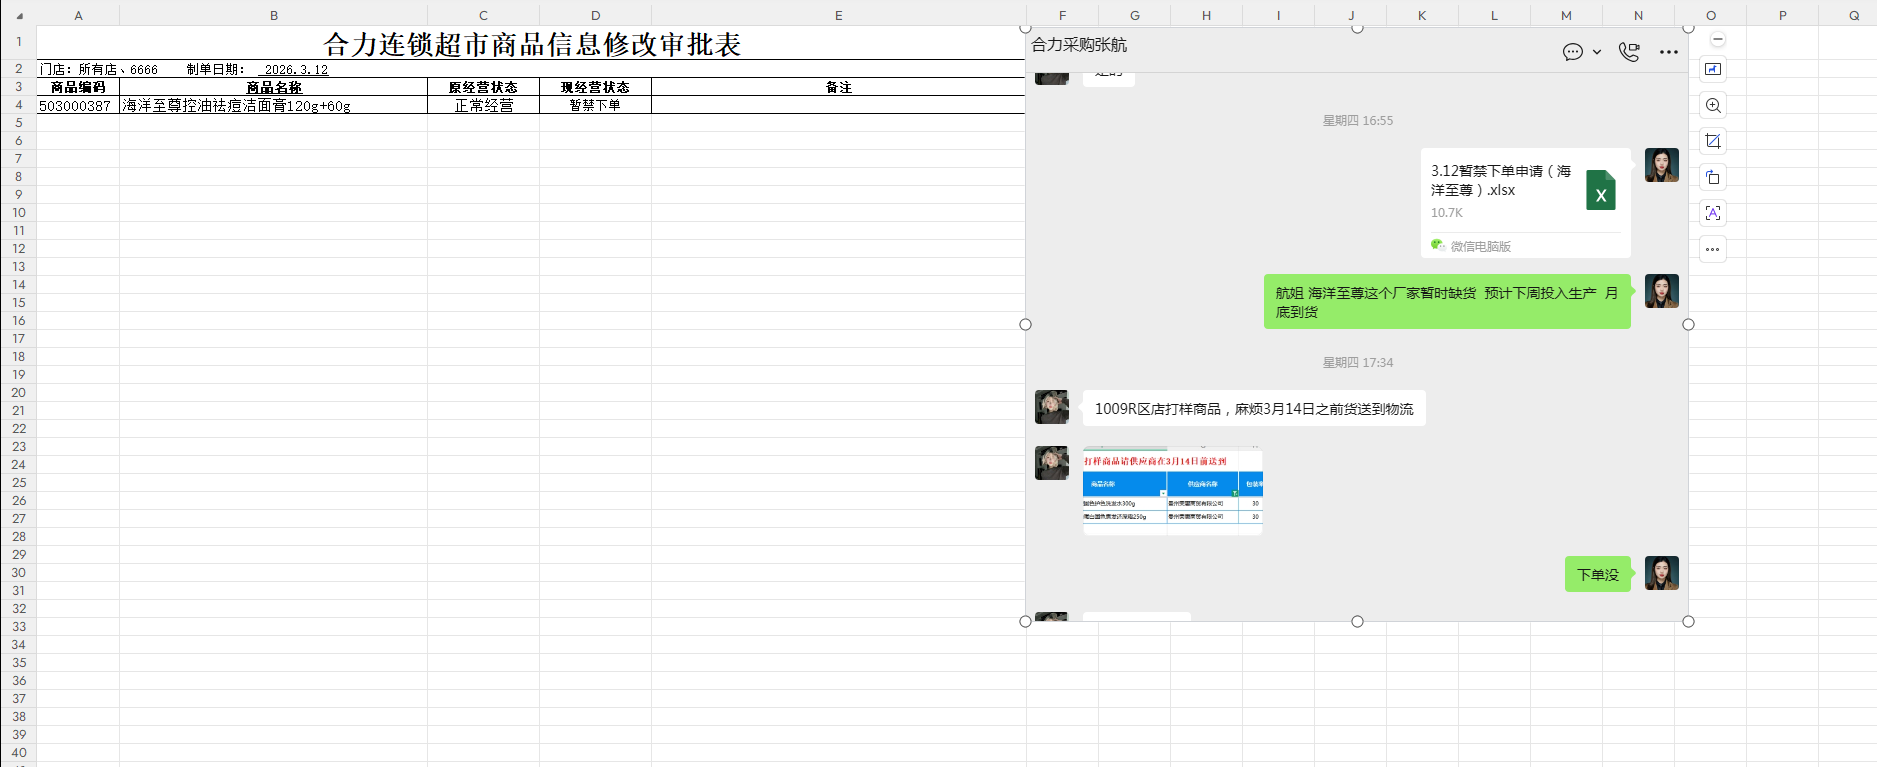The width and height of the screenshot is (1877, 767).
Task: Select the crop image tool
Action: click(1713, 141)
